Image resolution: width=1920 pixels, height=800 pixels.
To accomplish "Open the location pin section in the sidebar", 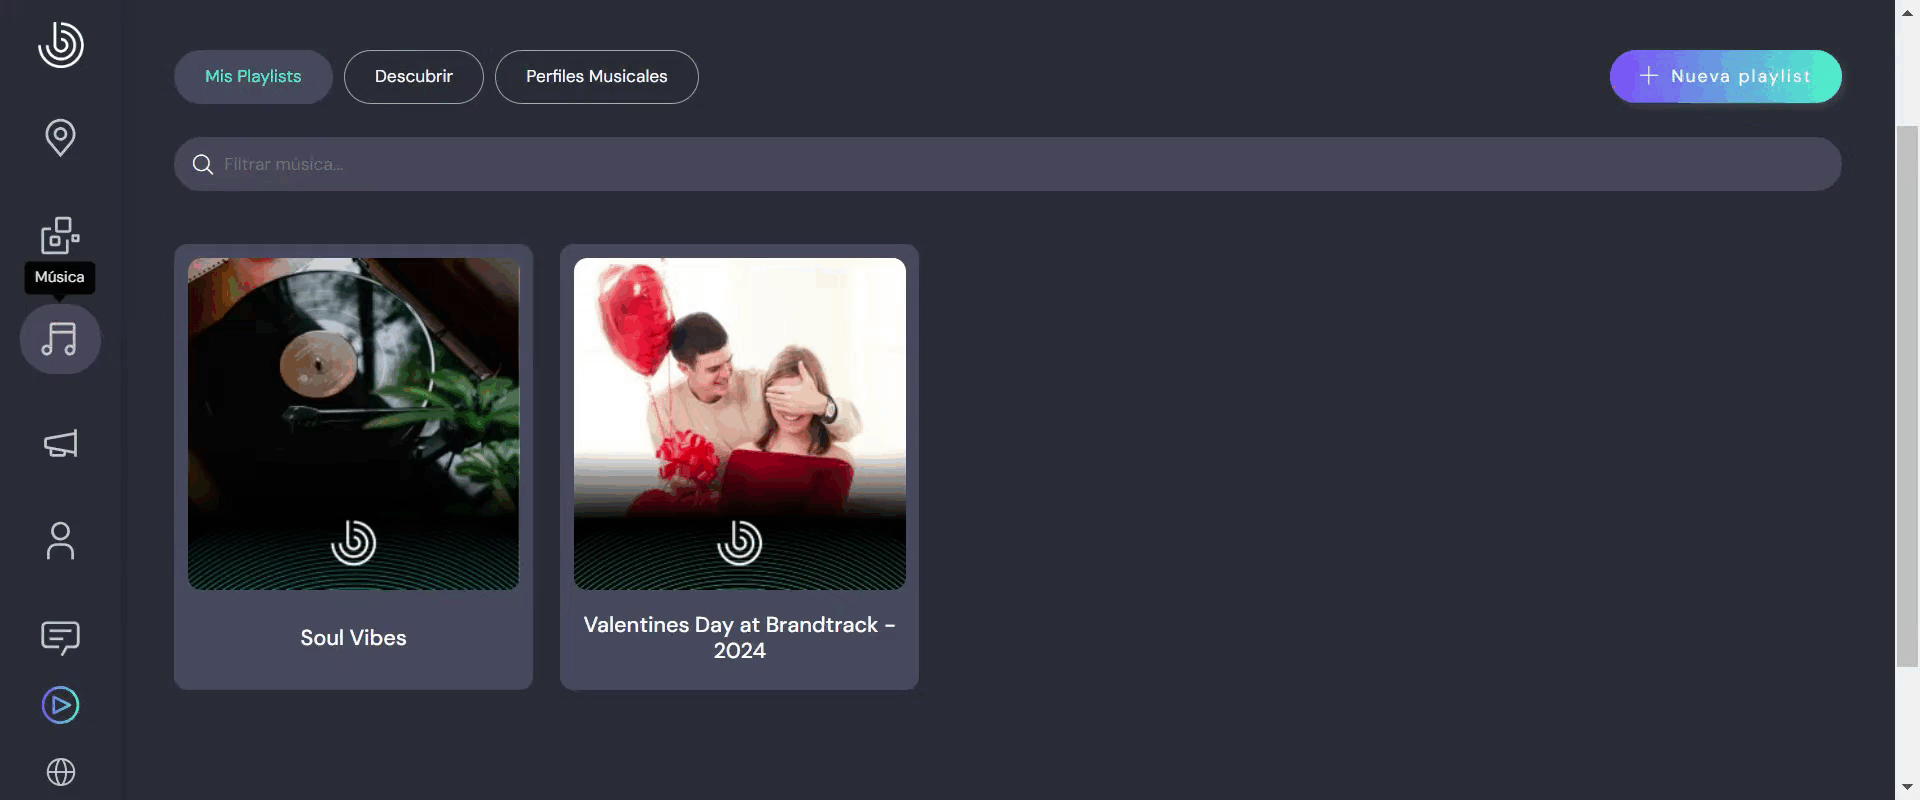I will click(60, 137).
